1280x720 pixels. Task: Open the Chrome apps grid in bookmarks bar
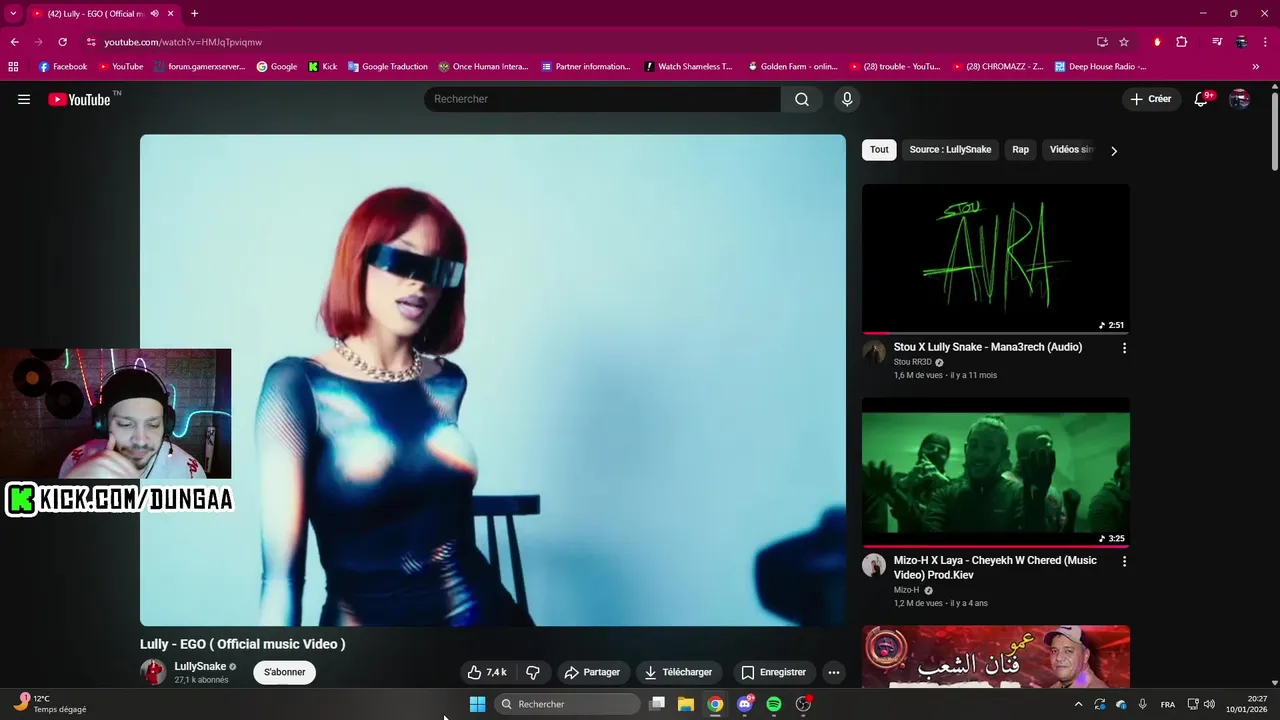click(x=13, y=67)
